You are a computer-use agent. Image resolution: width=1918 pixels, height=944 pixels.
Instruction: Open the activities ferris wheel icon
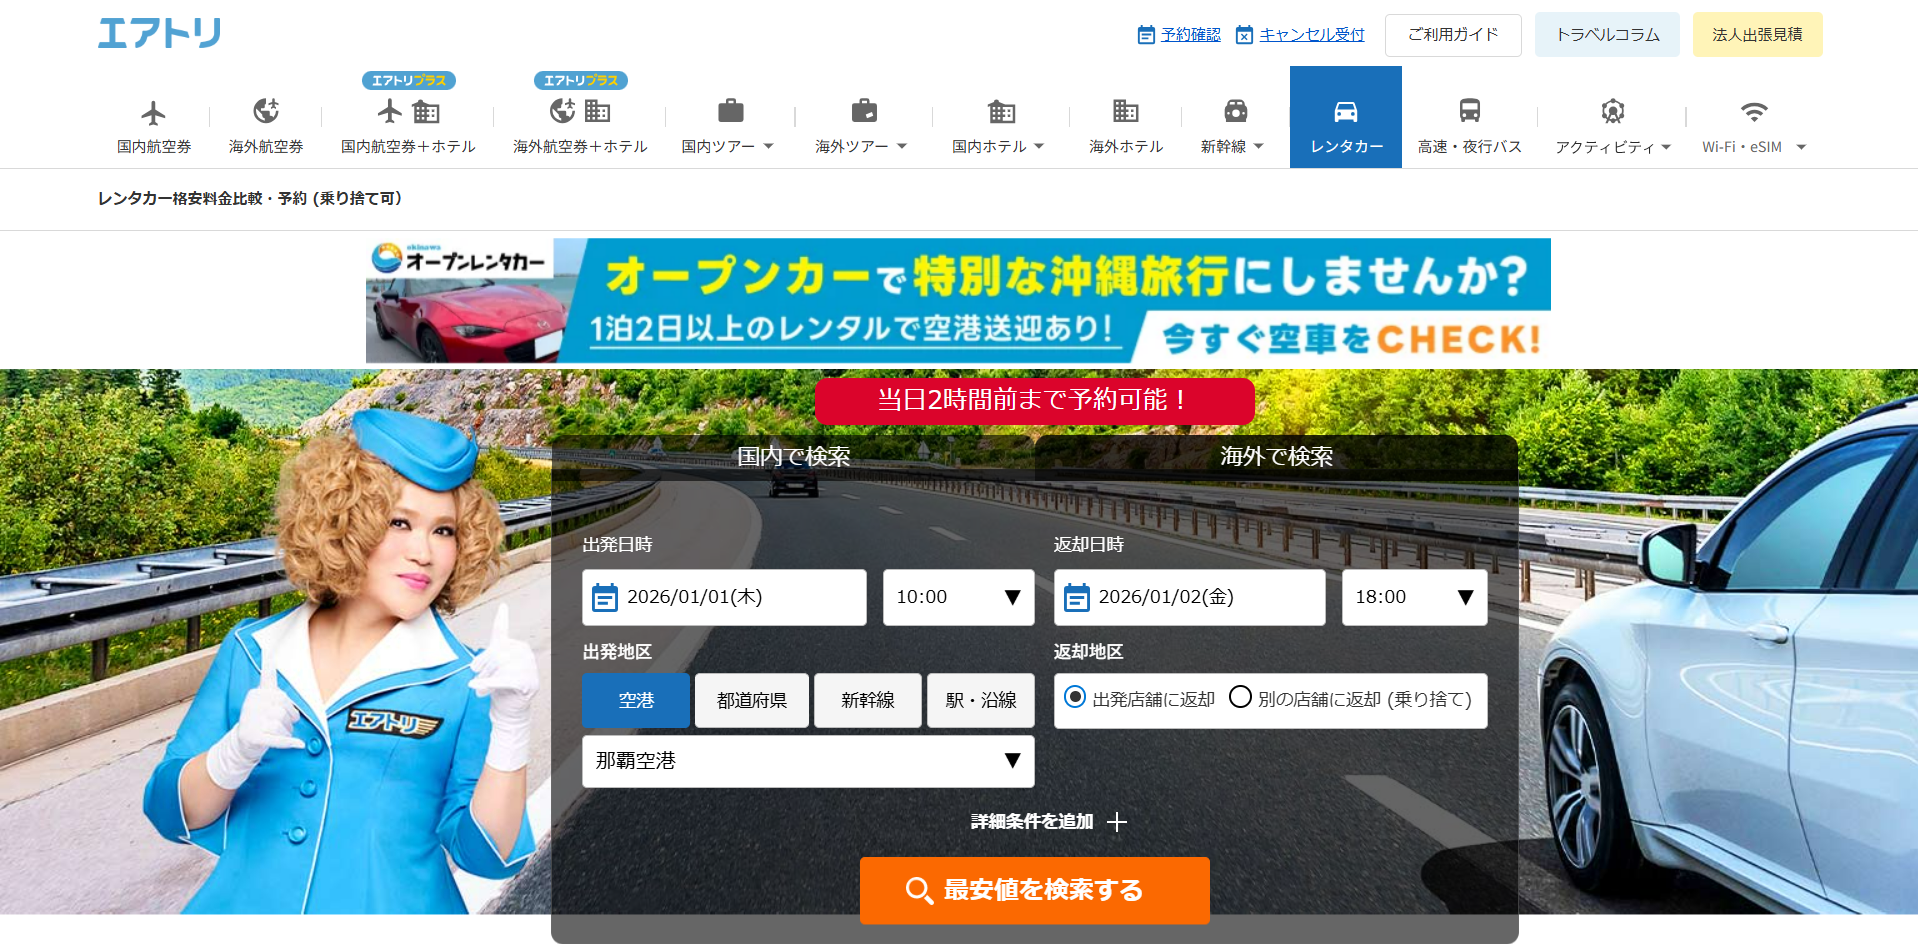coord(1612,111)
